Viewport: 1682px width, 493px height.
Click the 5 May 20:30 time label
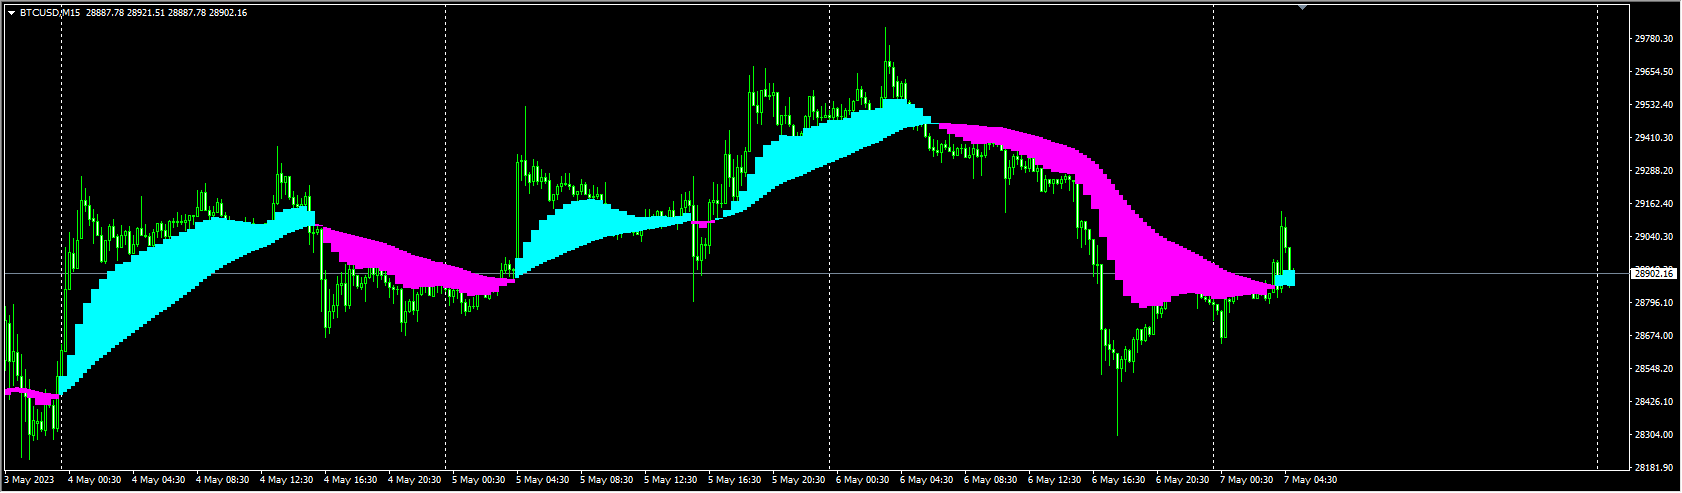coord(799,480)
